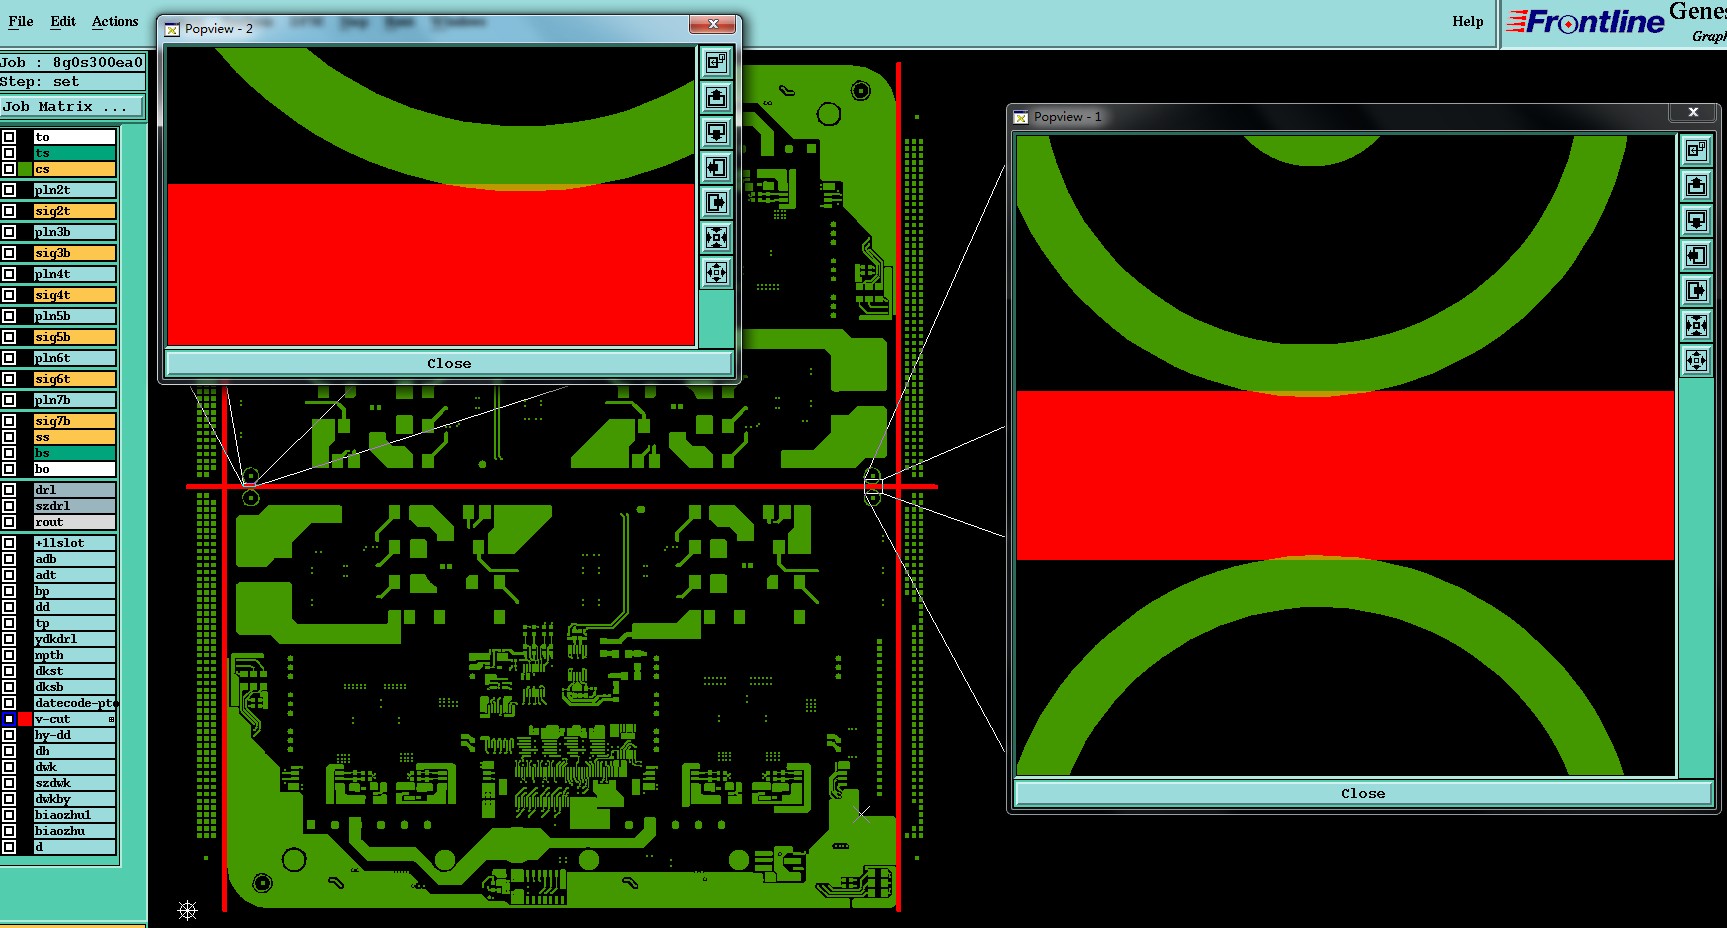Enable checkbox for layer to

(9, 137)
